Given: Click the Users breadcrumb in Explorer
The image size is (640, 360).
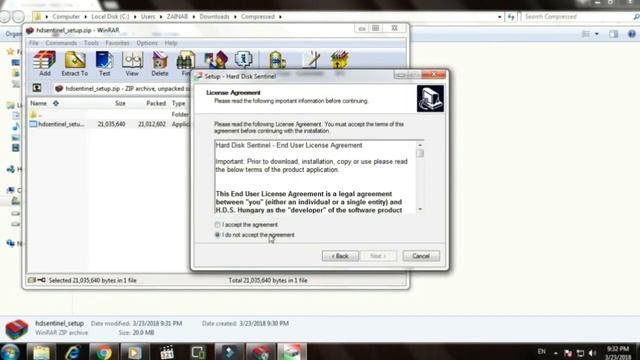Looking at the screenshot, I should coord(148,17).
